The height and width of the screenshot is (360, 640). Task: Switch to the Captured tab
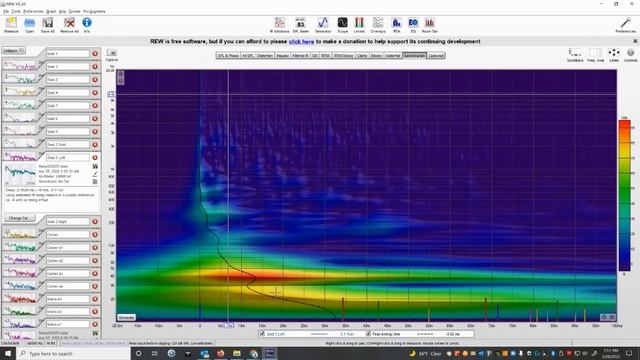[x=436, y=56]
